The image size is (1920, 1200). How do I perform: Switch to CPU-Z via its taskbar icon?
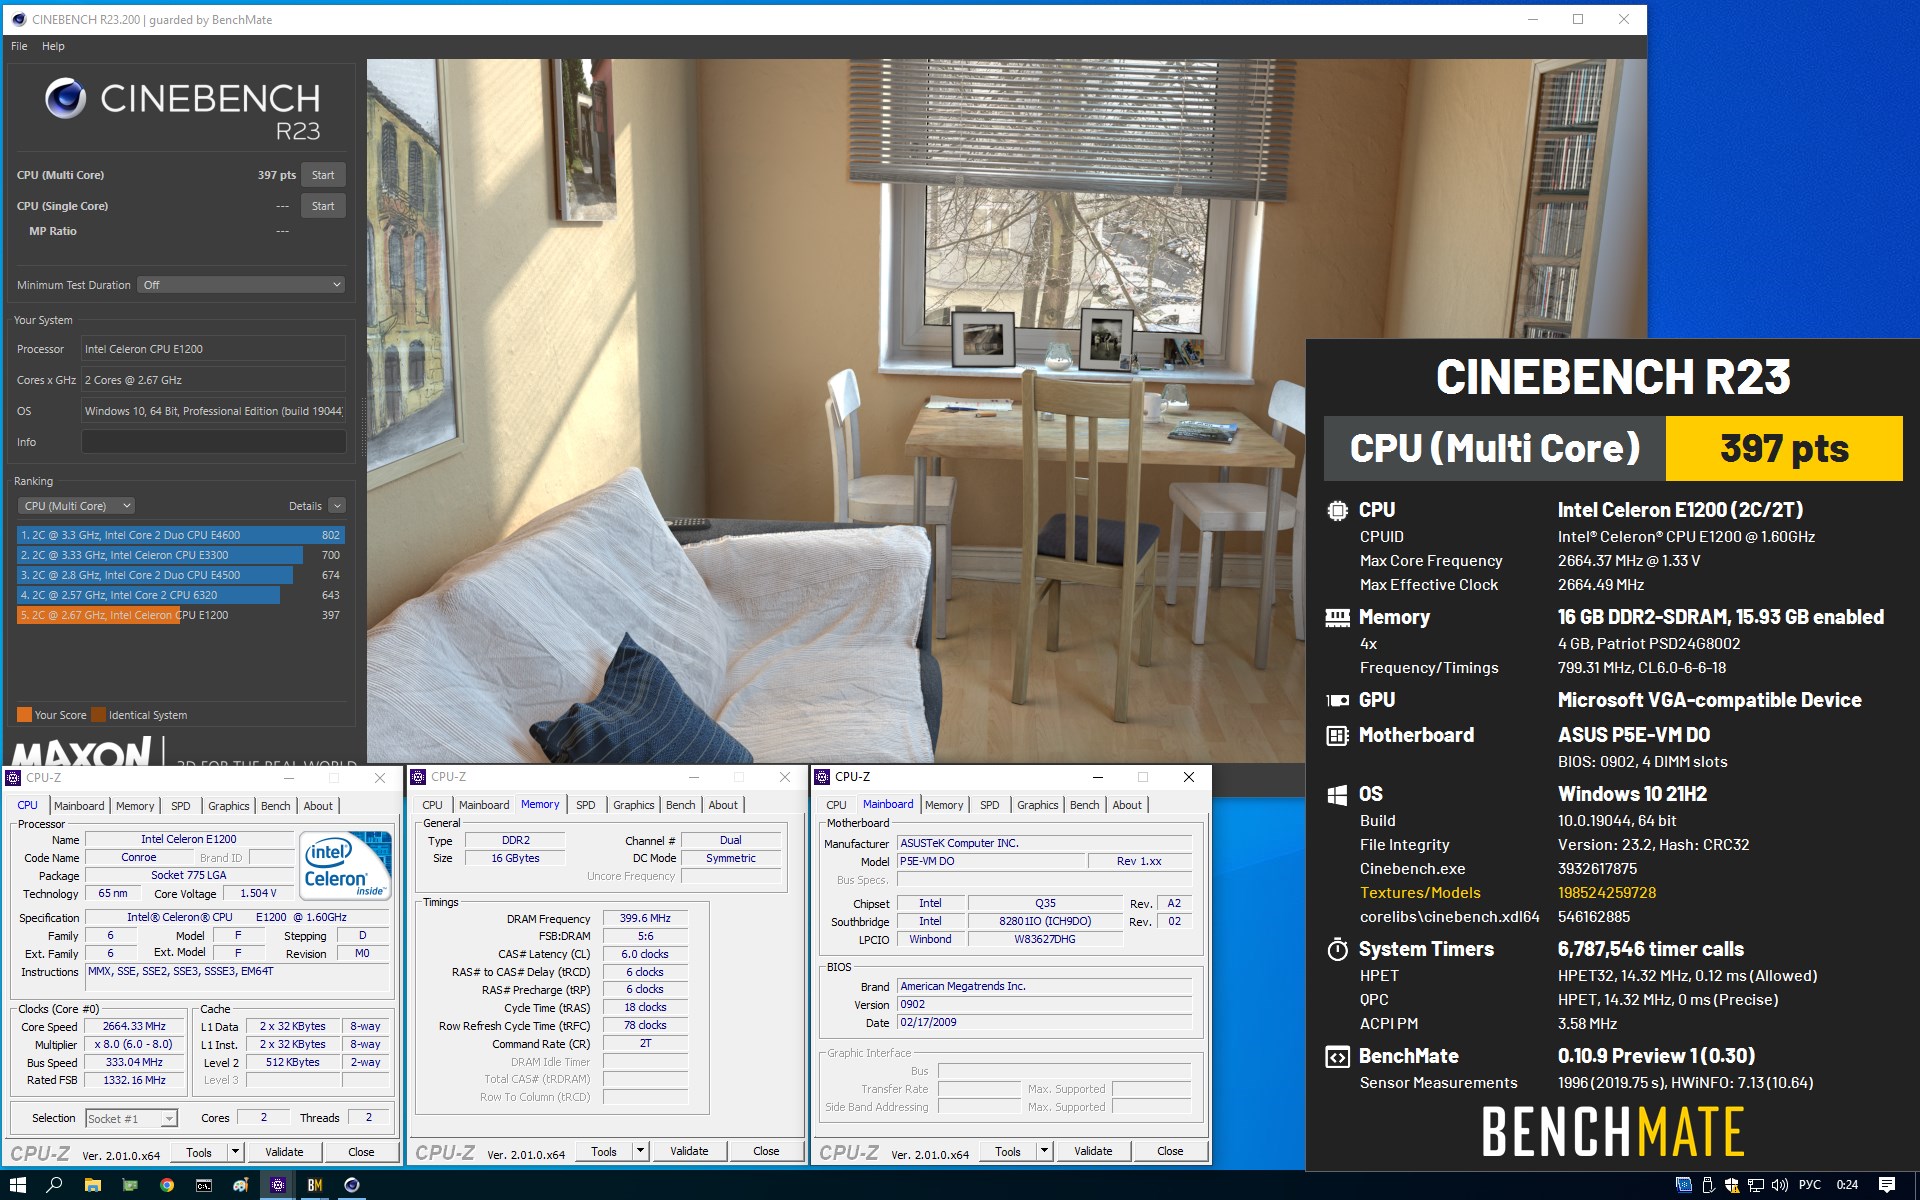(278, 1185)
